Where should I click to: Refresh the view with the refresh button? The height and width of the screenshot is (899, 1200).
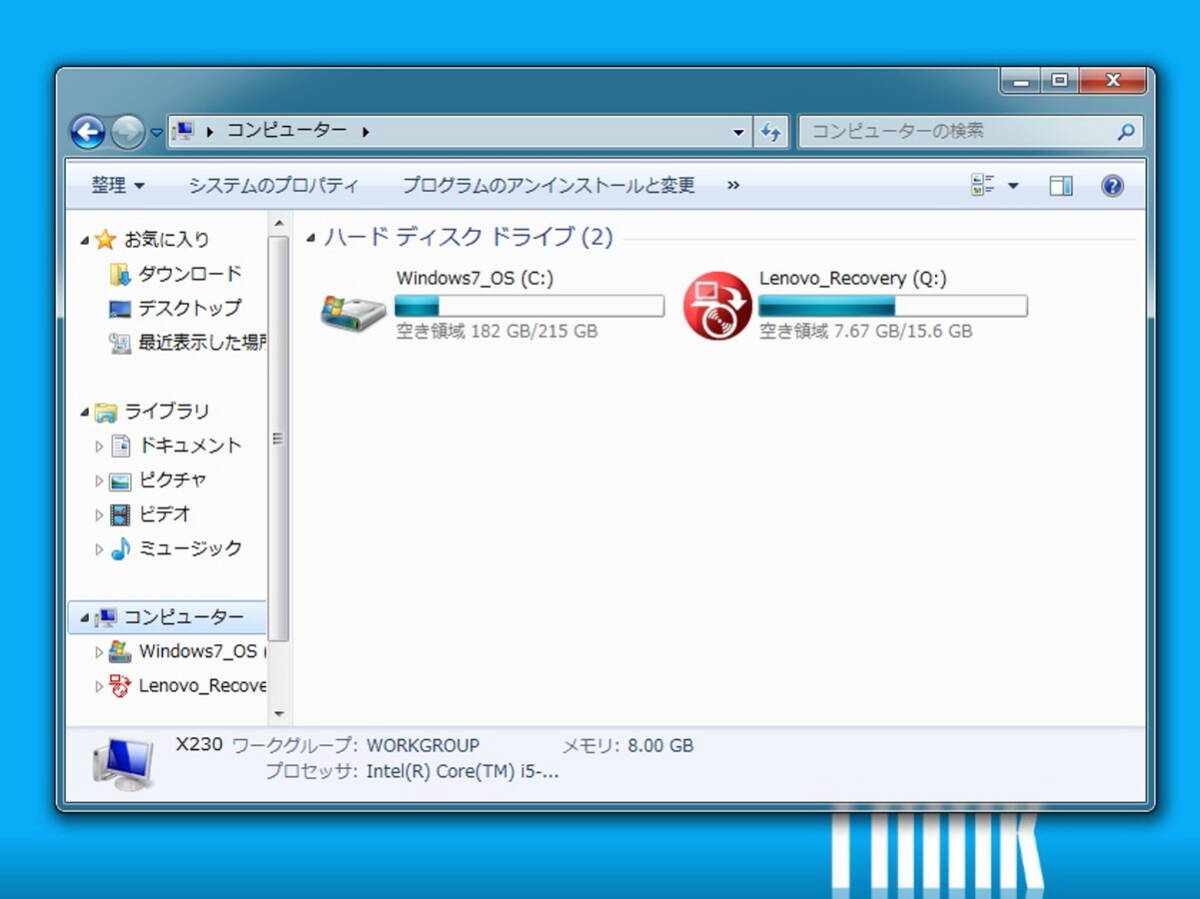click(770, 132)
